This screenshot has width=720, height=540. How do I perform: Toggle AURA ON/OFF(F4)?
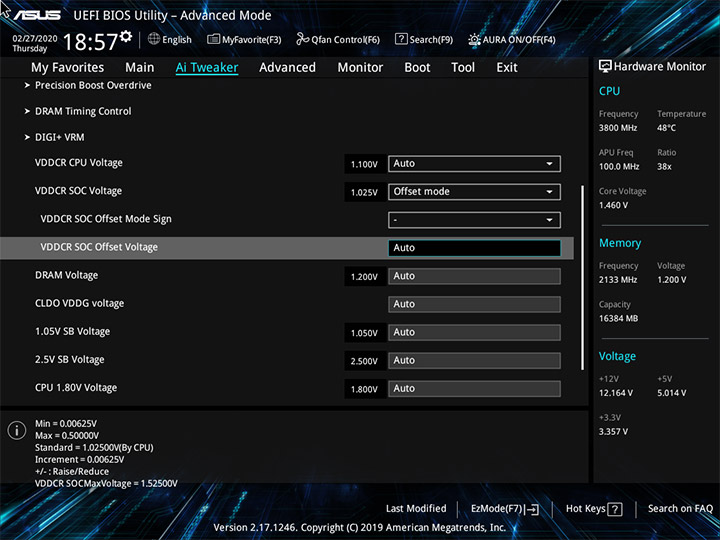pyautogui.click(x=512, y=39)
